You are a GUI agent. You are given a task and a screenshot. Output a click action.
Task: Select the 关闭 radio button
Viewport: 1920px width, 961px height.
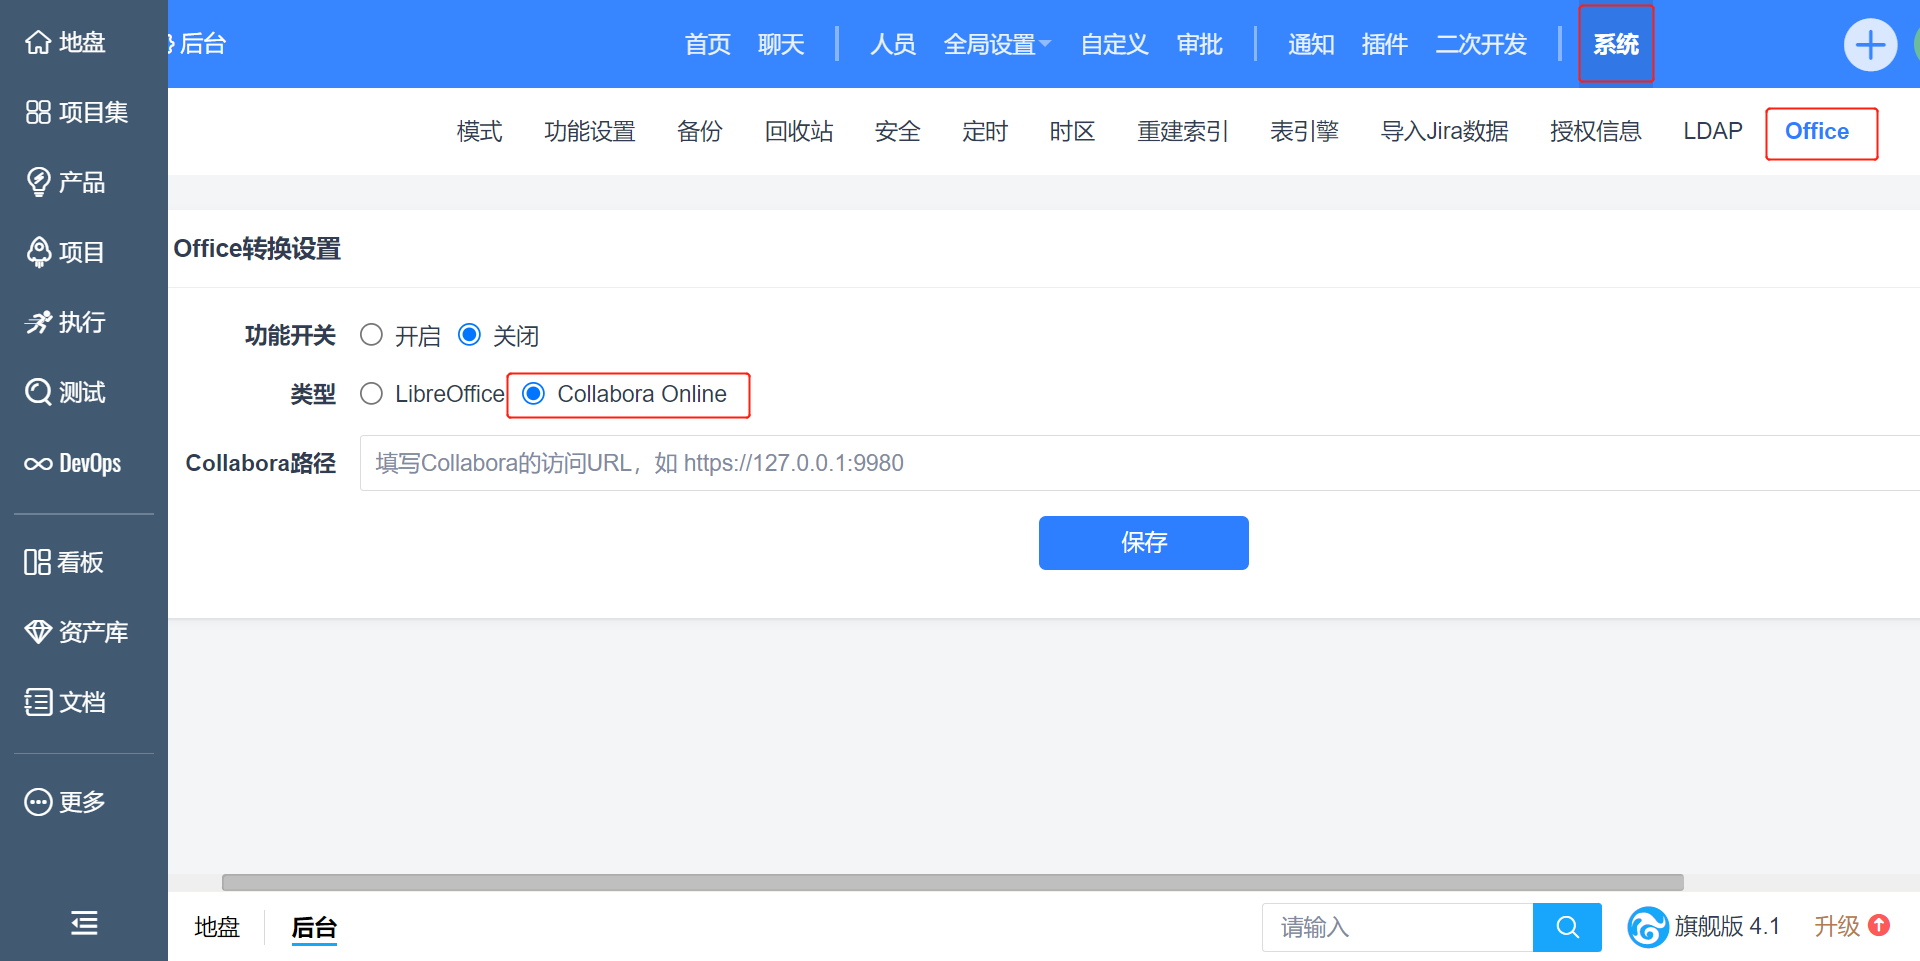tap(469, 335)
